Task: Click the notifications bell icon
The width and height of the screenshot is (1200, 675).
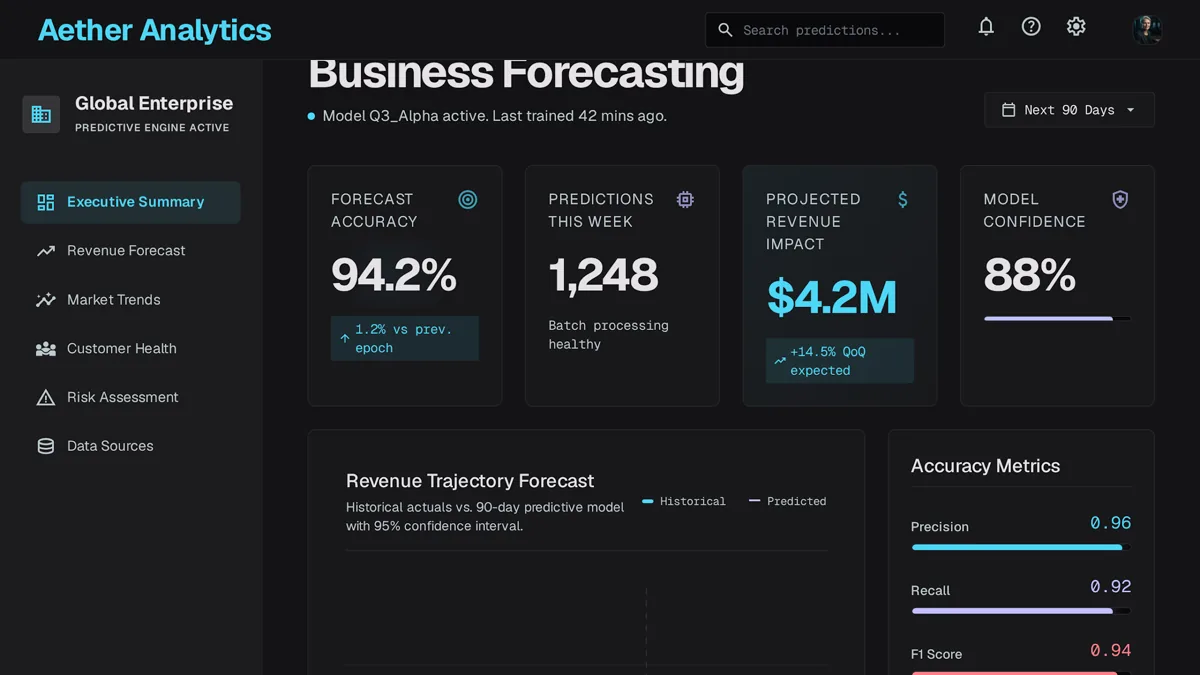Action: pos(986,27)
